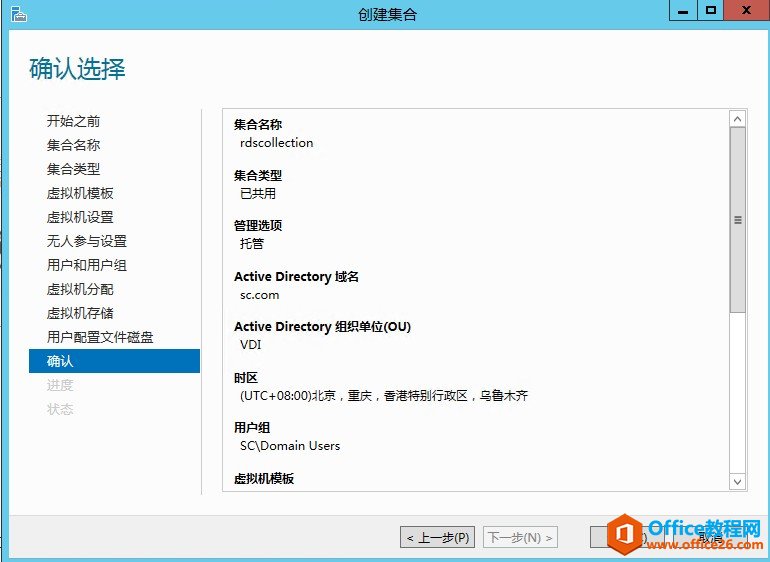Click the disabled 下一步(N) button

[520, 537]
